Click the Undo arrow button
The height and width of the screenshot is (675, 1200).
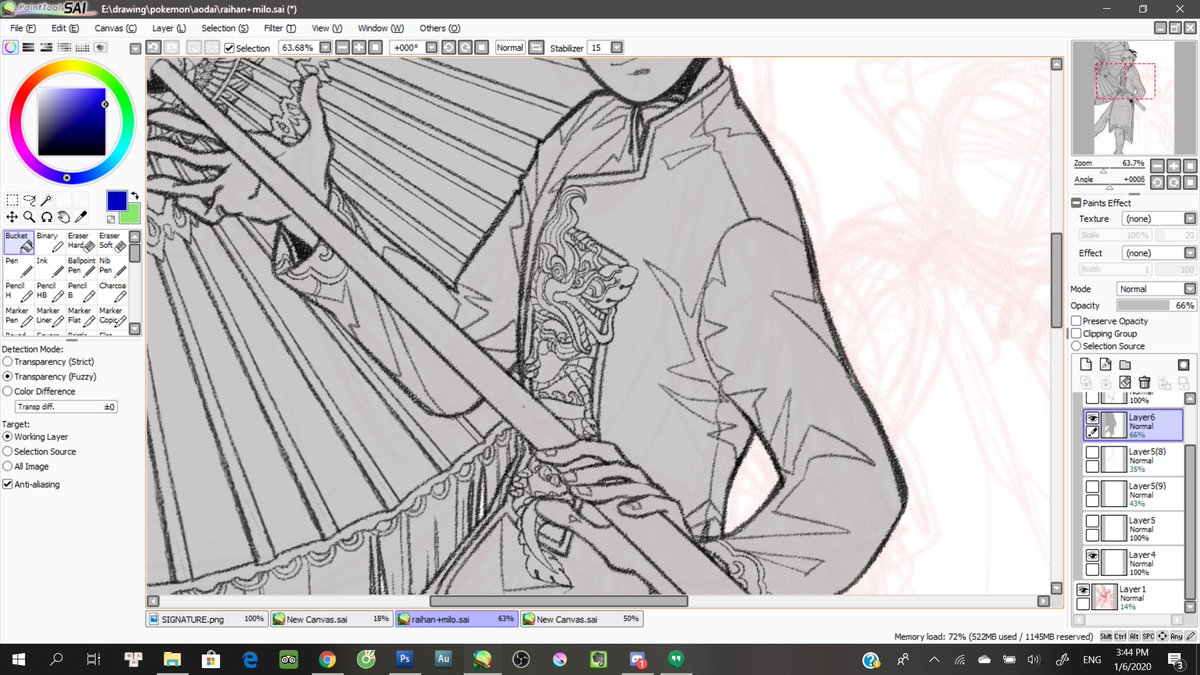click(x=154, y=47)
